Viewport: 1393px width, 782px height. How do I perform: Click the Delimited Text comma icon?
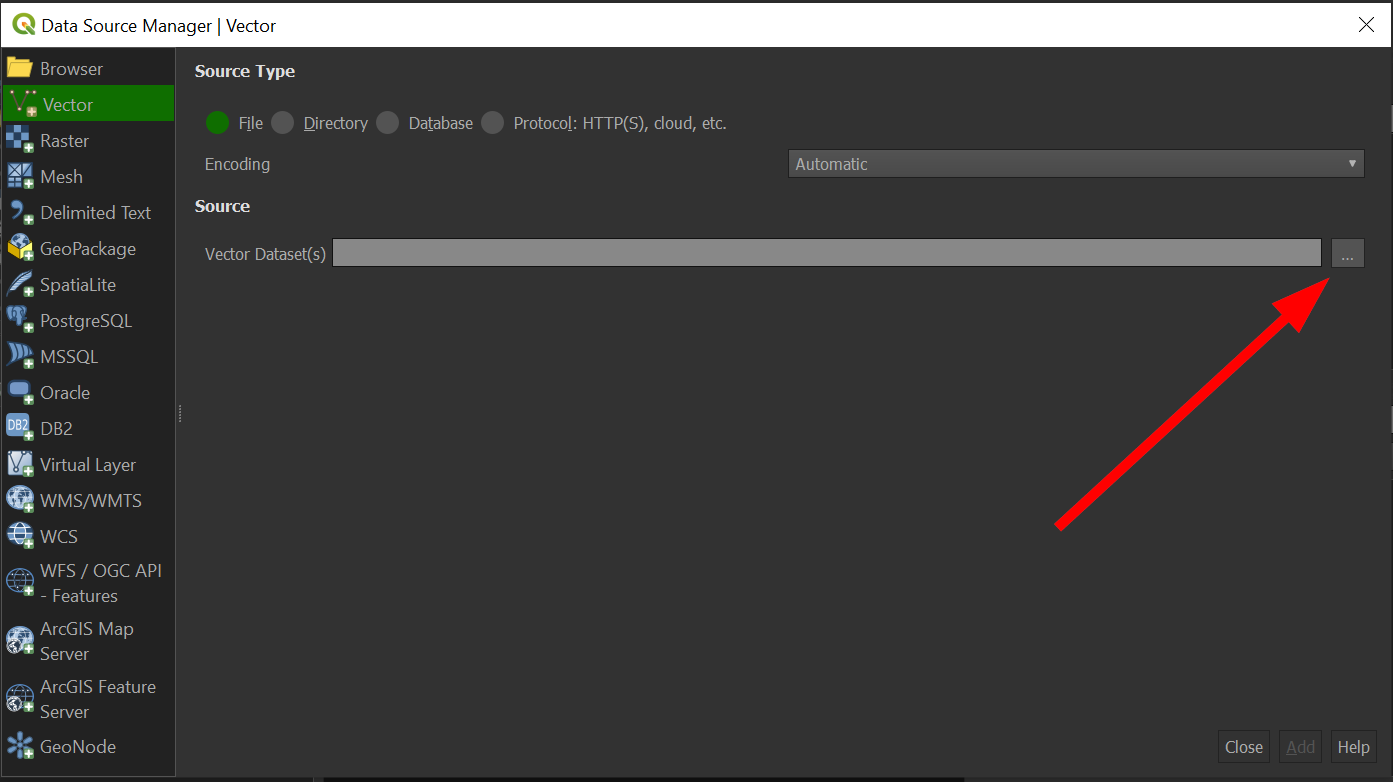tap(20, 212)
